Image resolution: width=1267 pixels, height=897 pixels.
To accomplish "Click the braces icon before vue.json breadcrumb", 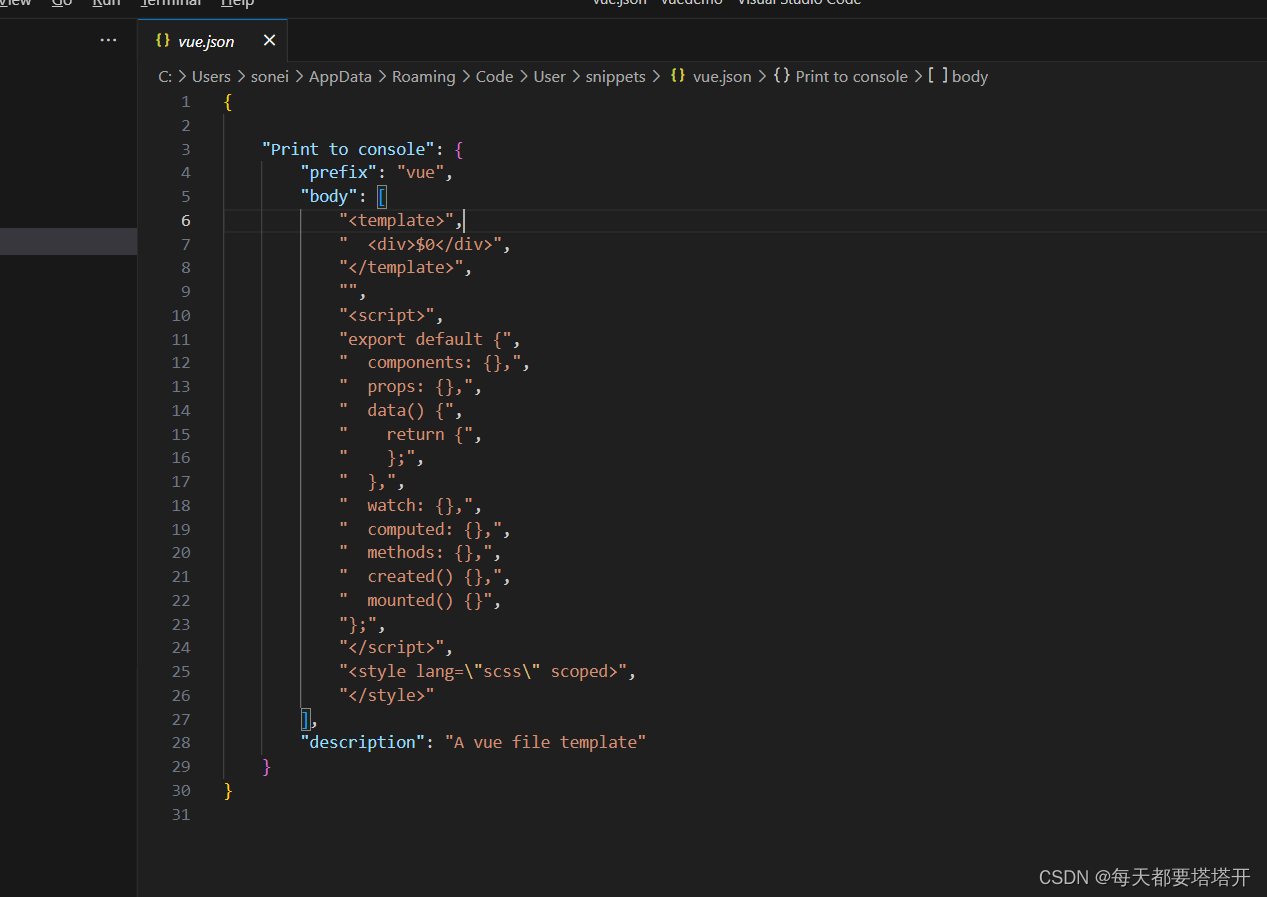I will (677, 76).
